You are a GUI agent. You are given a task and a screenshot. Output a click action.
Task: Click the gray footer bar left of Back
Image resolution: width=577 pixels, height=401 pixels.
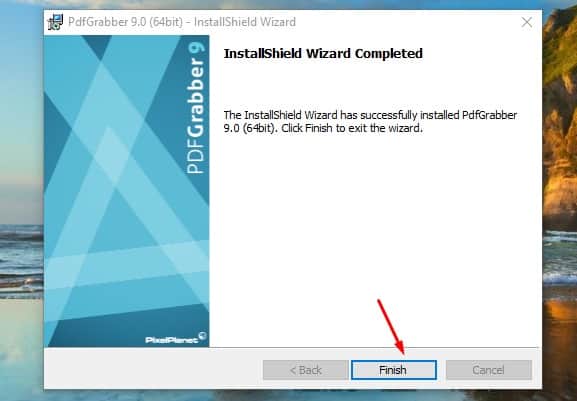click(153, 369)
